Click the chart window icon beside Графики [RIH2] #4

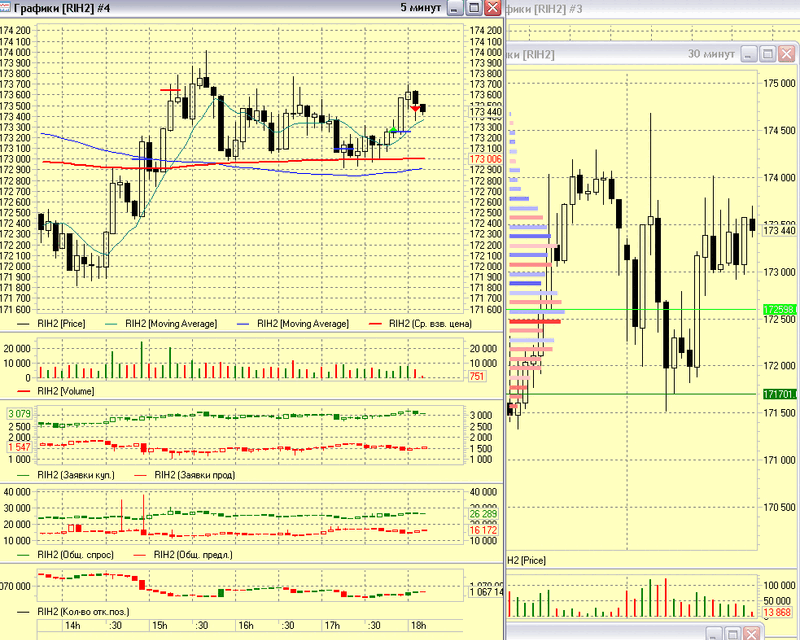5,8
